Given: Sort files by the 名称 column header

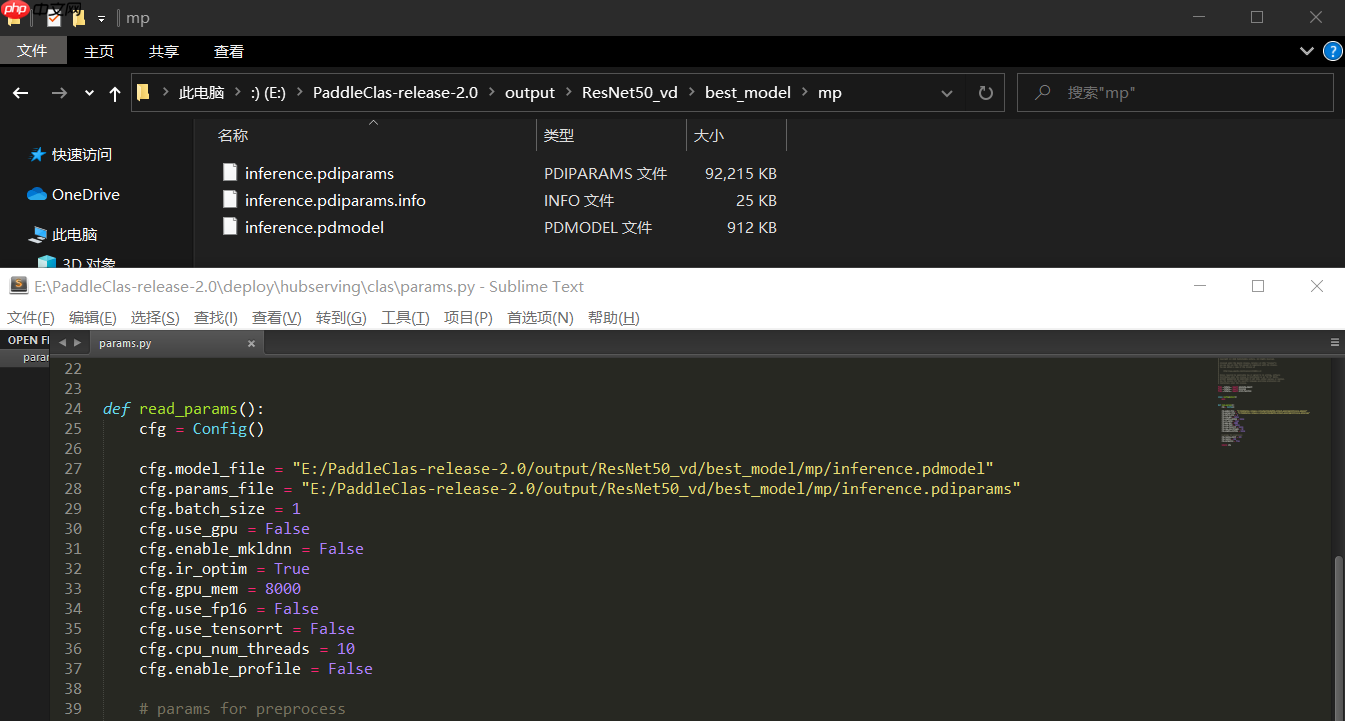Looking at the screenshot, I should click(232, 134).
